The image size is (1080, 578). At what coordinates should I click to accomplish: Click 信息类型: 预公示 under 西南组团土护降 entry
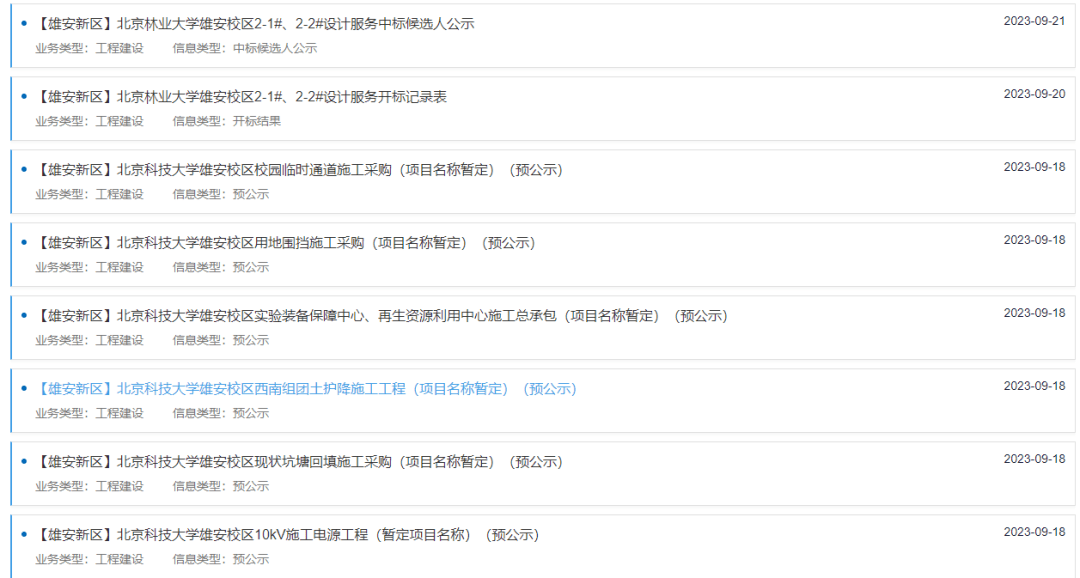click(x=220, y=413)
